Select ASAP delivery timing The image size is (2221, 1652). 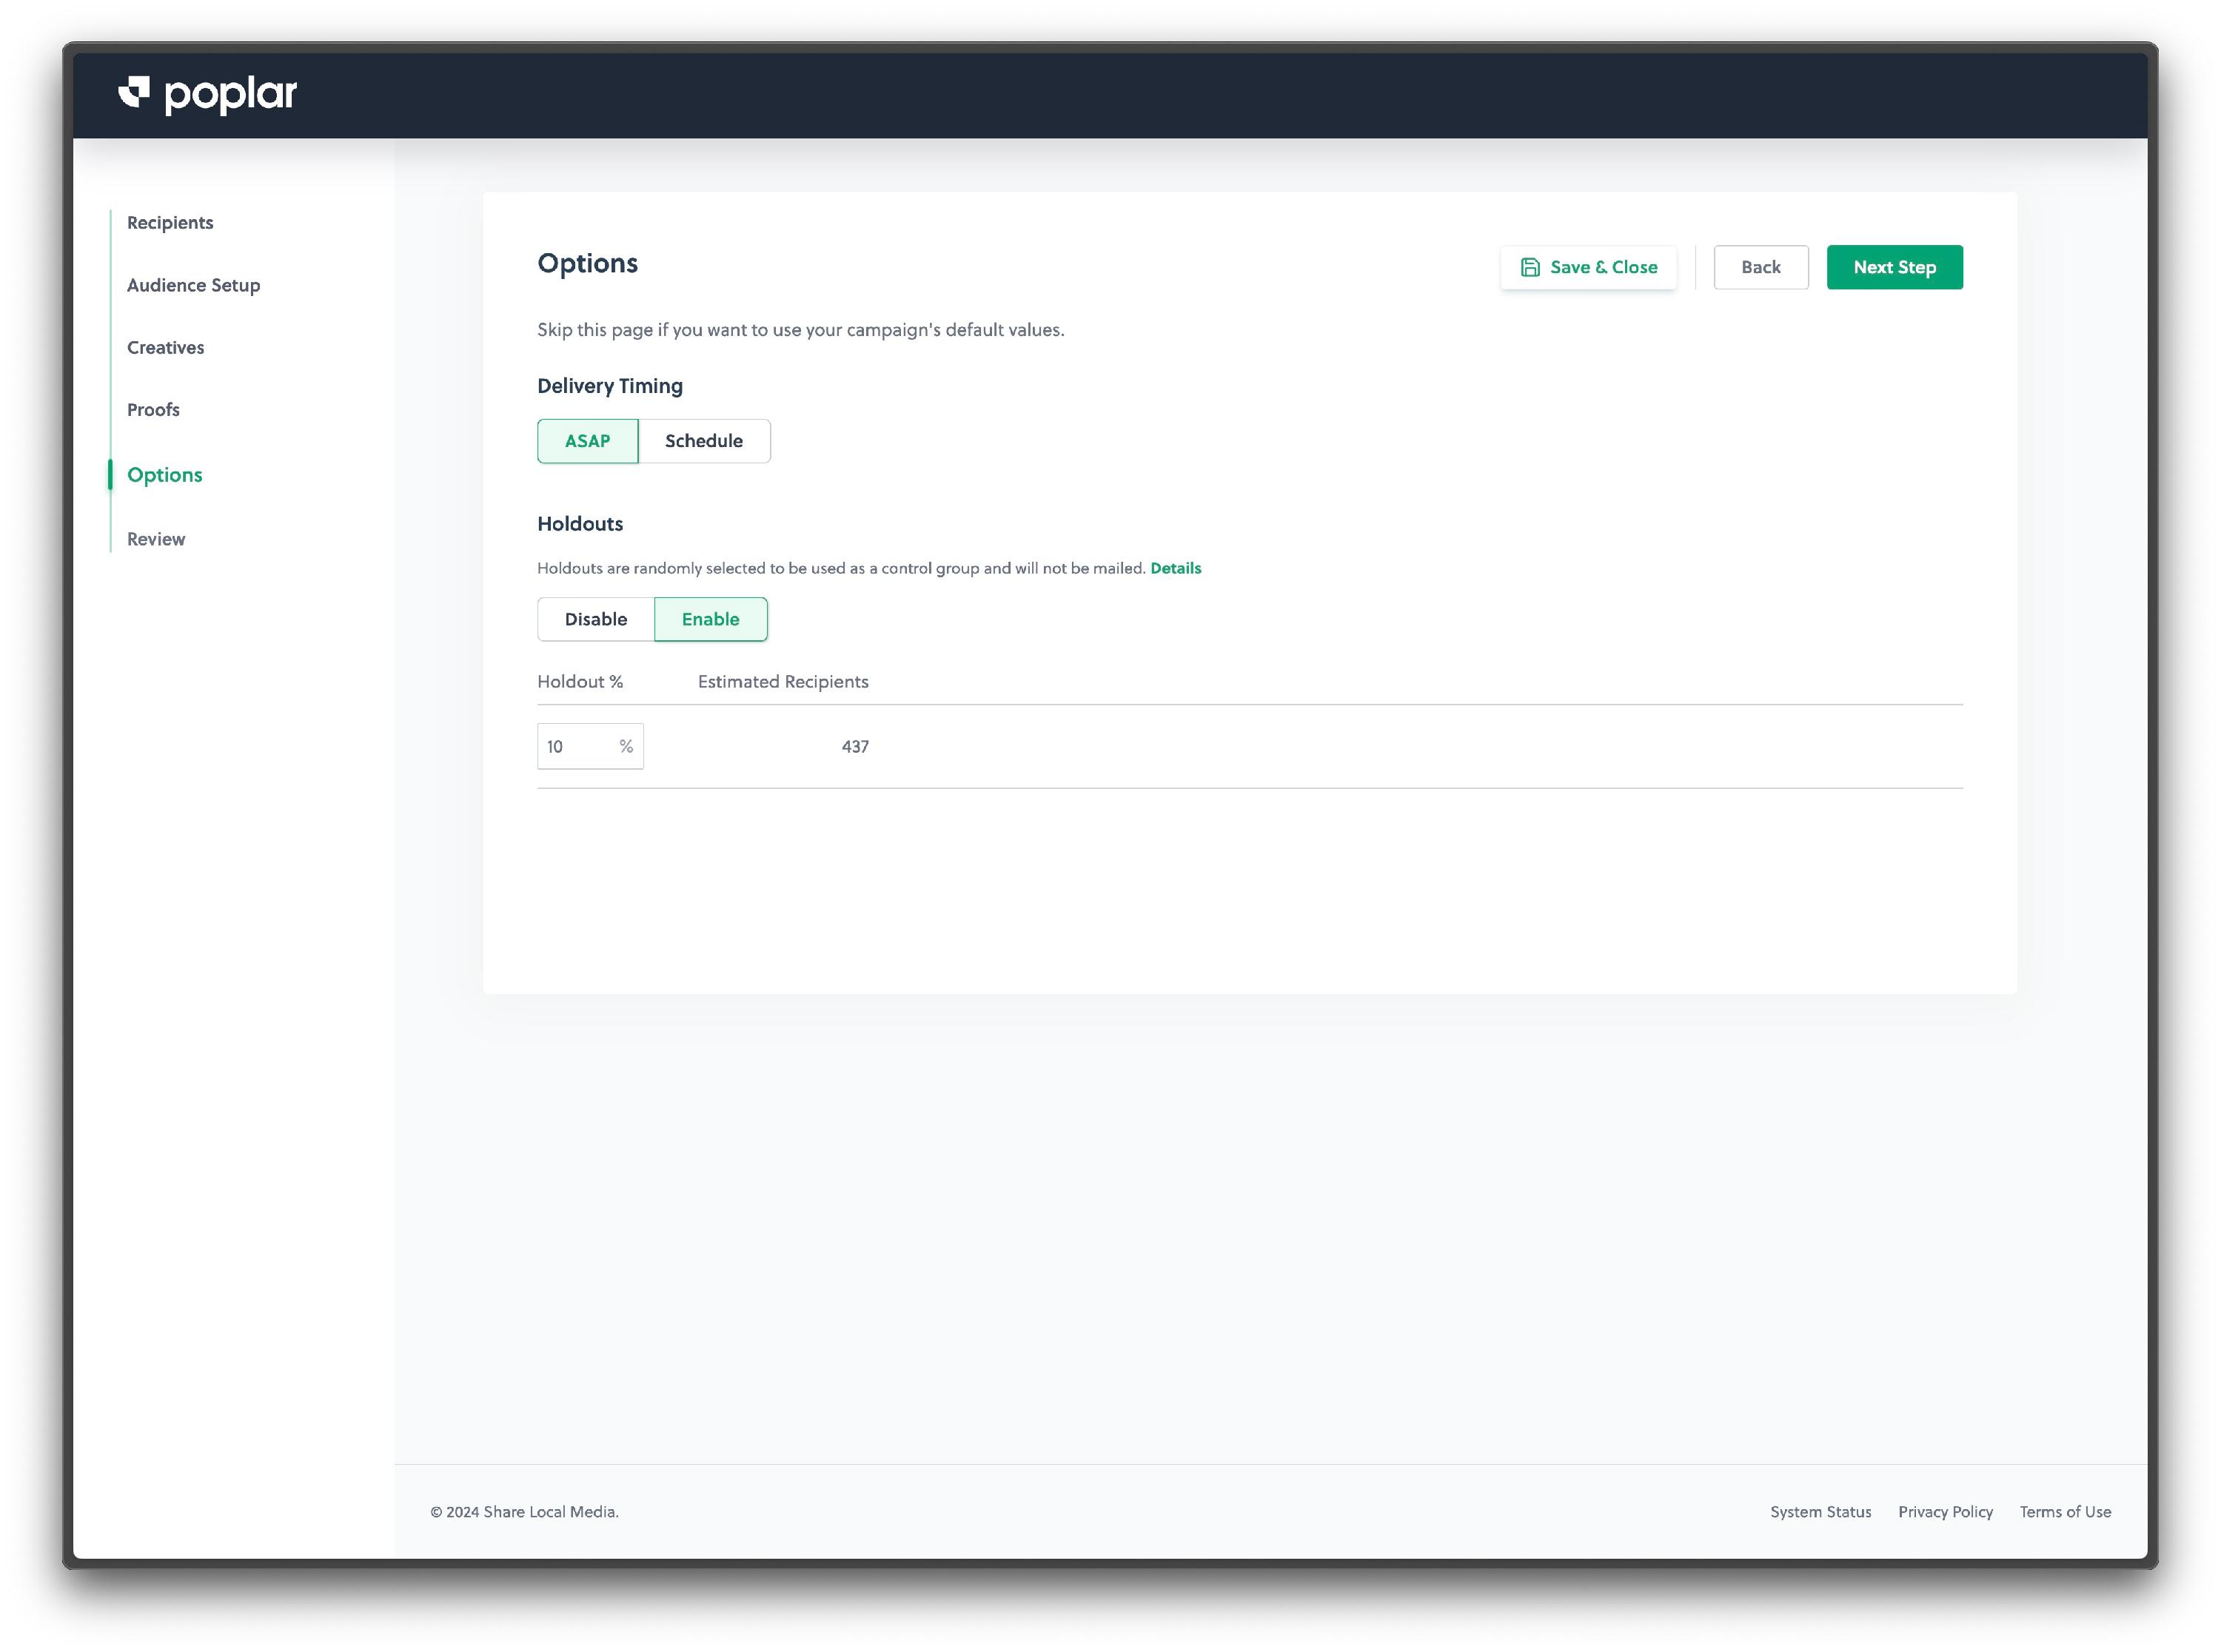coord(587,441)
